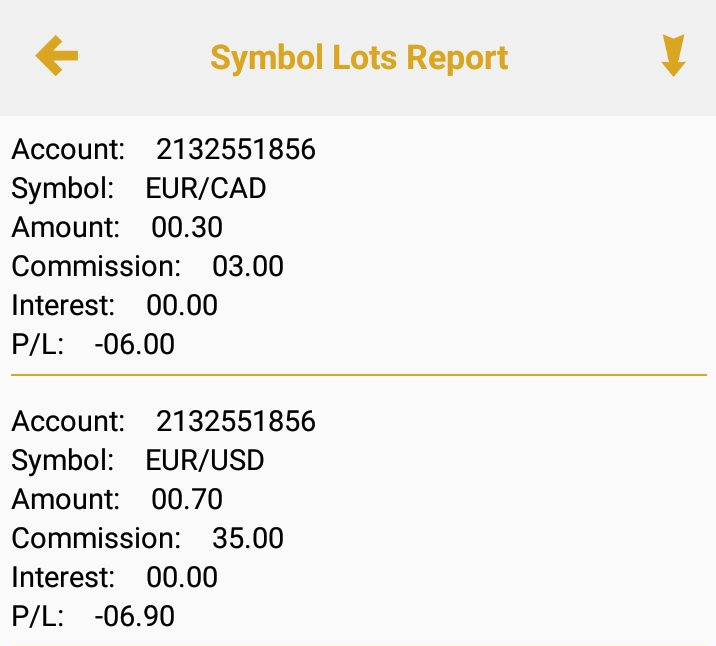This screenshot has height=646, width=716.
Task: Tap the second Amount label
Action: pos(65,499)
